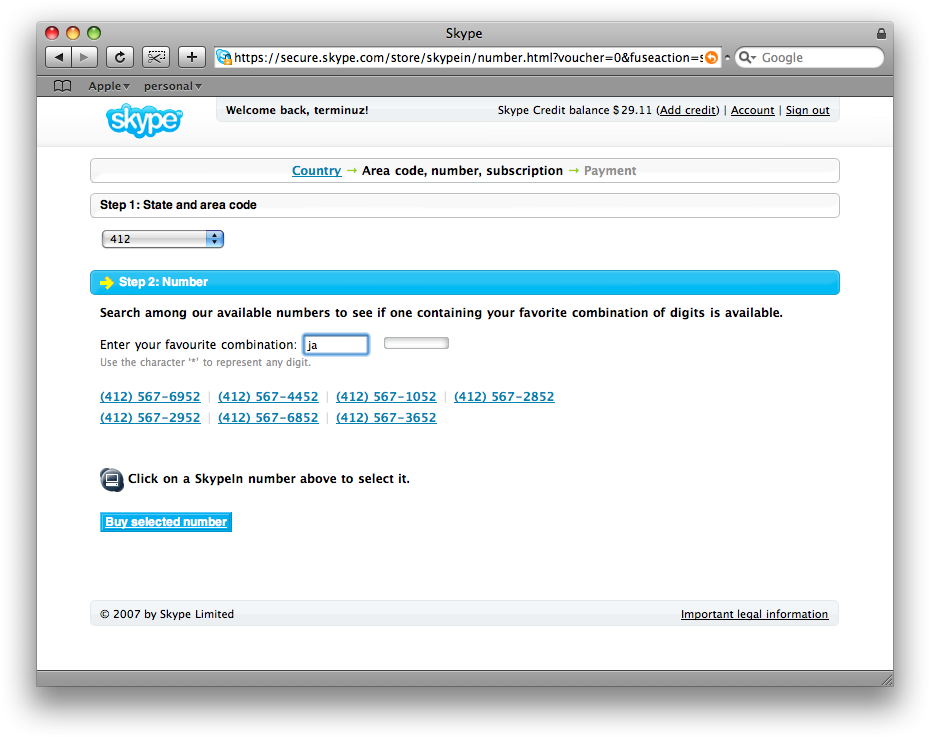Click the forward navigation arrow
Viewport: 929px width, 737px height.
(x=83, y=57)
